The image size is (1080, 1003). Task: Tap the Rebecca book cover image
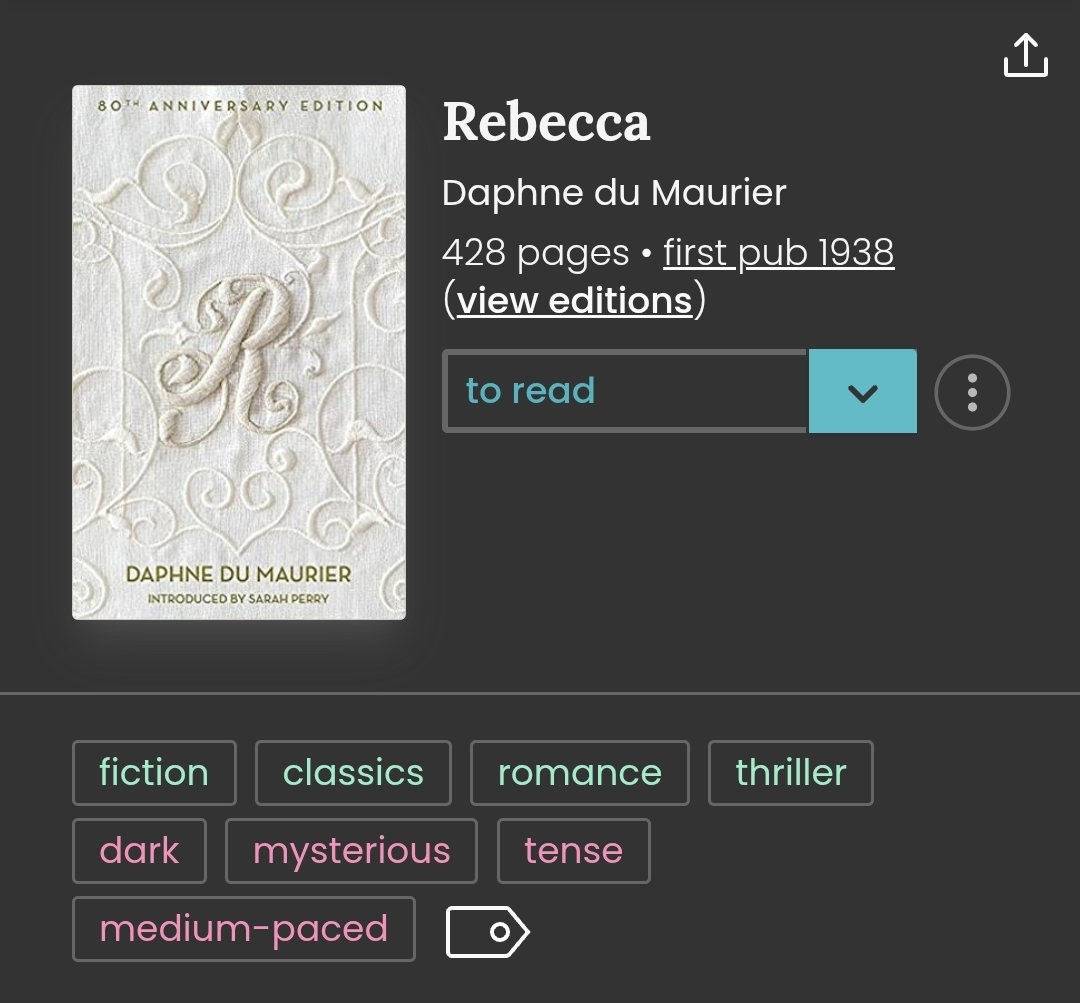(x=239, y=352)
